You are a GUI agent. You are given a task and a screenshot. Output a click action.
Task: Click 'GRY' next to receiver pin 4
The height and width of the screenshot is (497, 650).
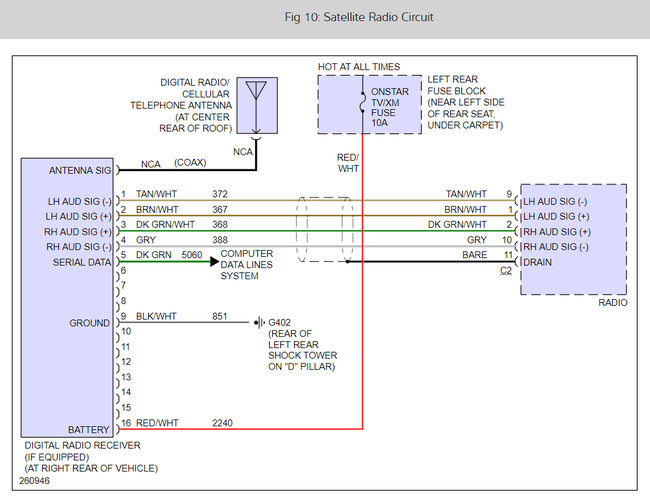pos(146,240)
